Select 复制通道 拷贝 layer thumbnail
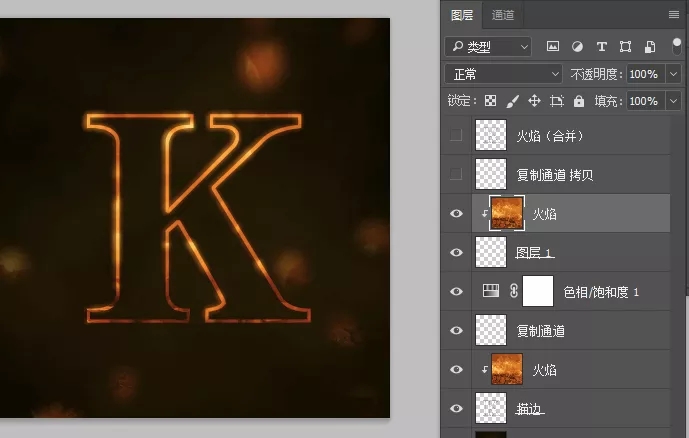Viewport: 689px width, 438px height. (491, 174)
